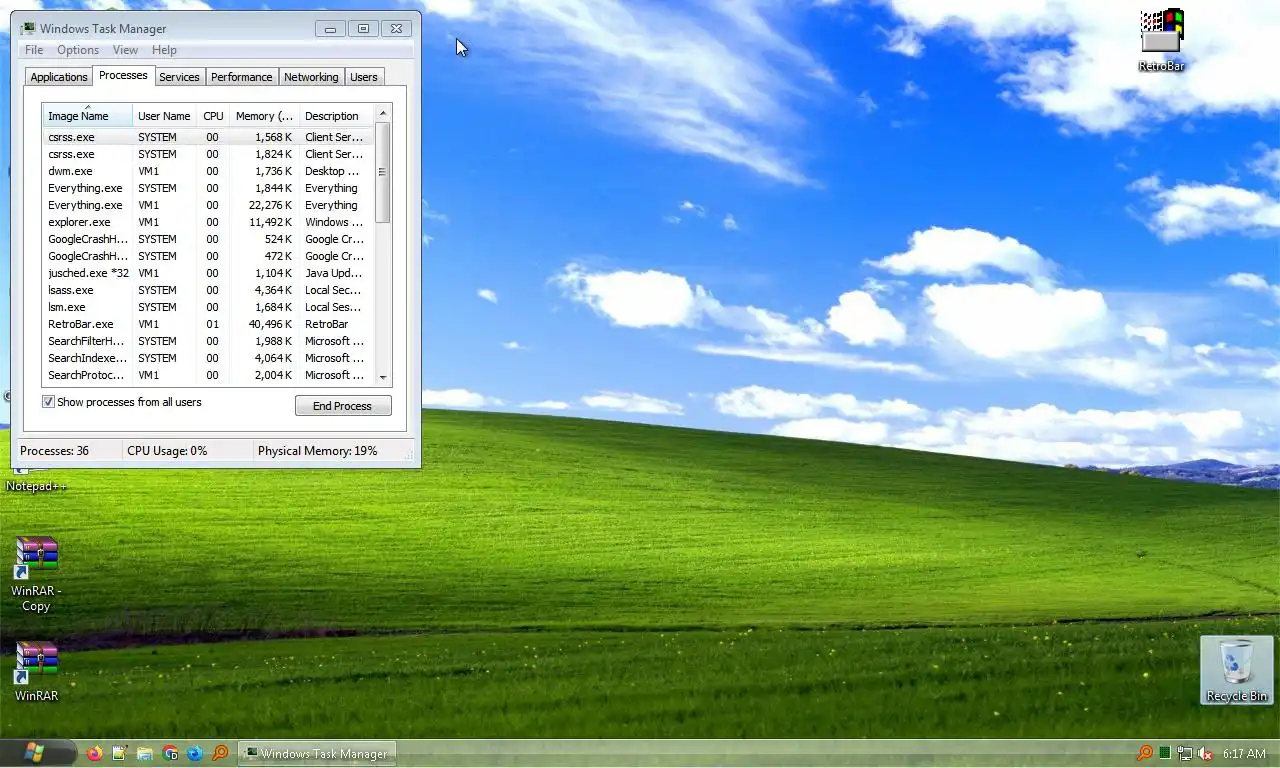Screen dimensions: 1280x768
Task: Click the process list scrollbar up arrow
Action: [383, 113]
